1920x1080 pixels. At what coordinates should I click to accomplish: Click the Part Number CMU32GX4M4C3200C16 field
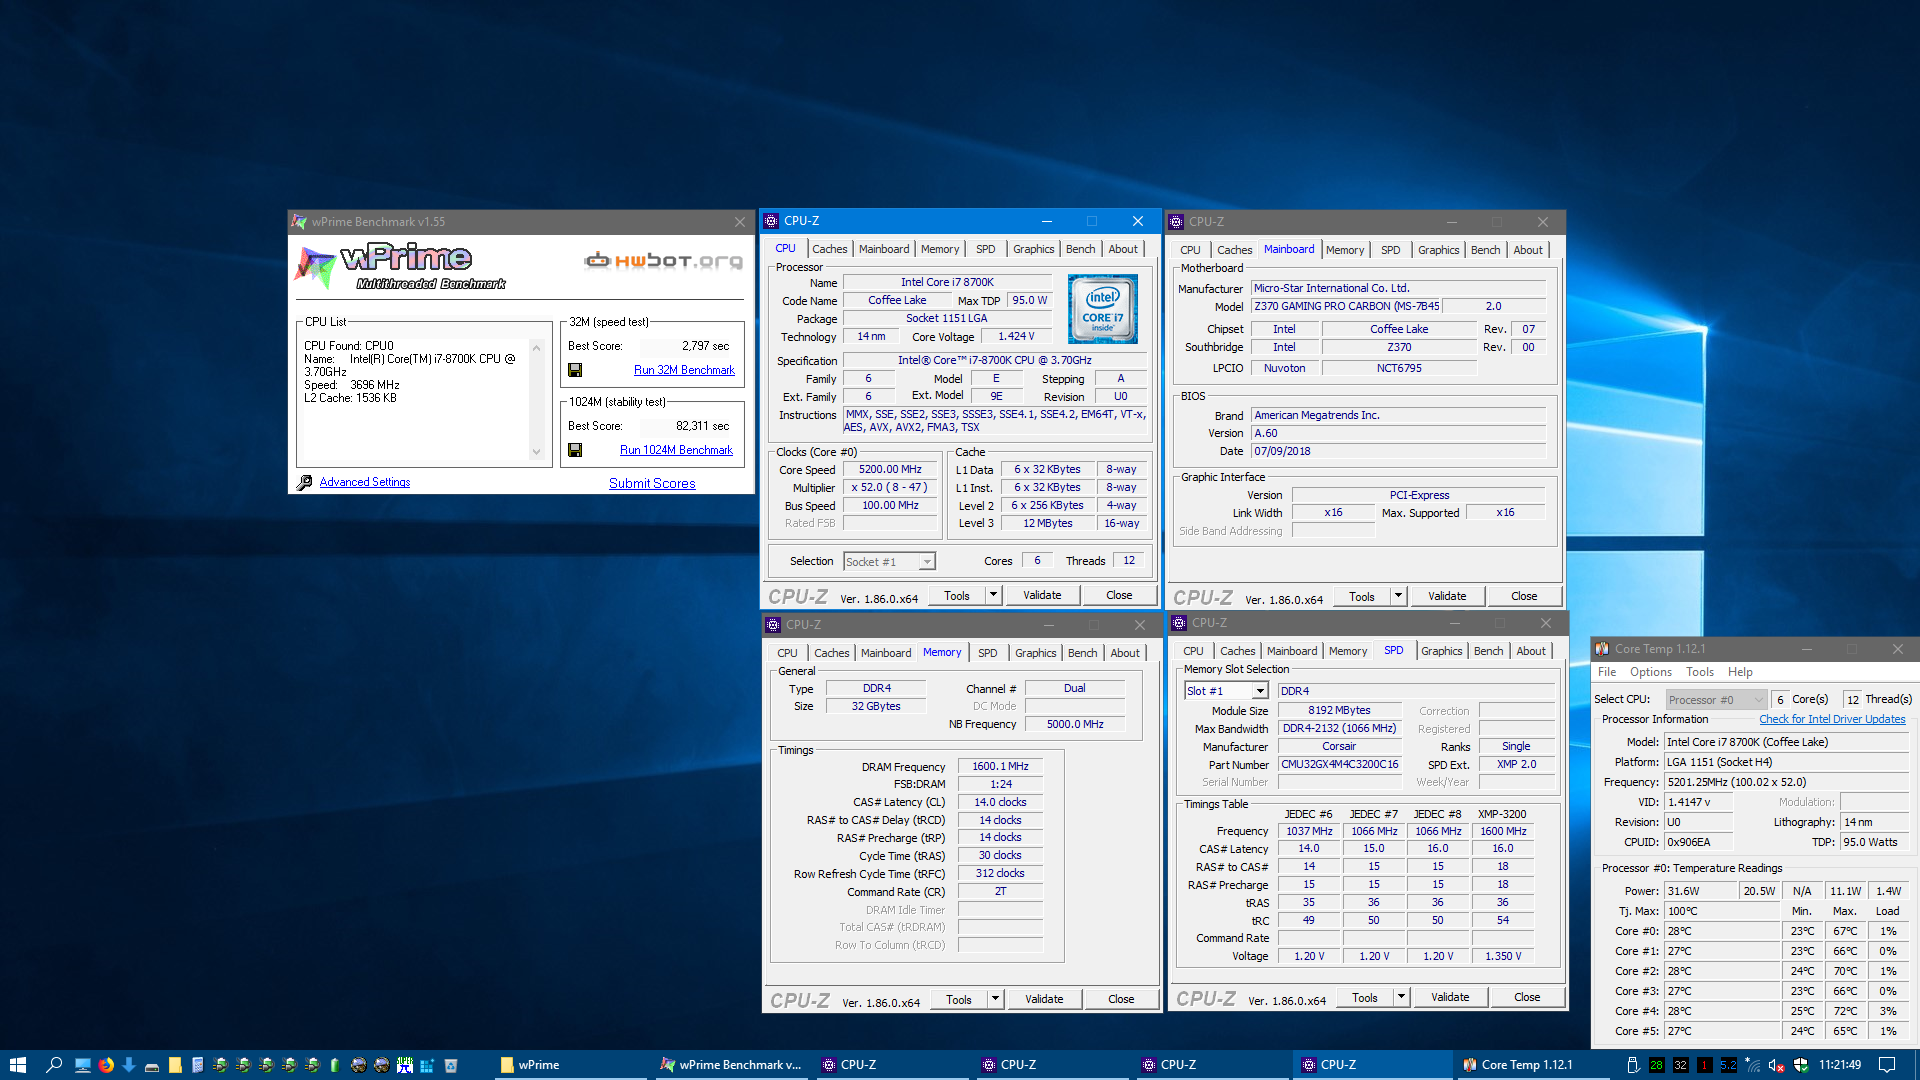click(1340, 764)
